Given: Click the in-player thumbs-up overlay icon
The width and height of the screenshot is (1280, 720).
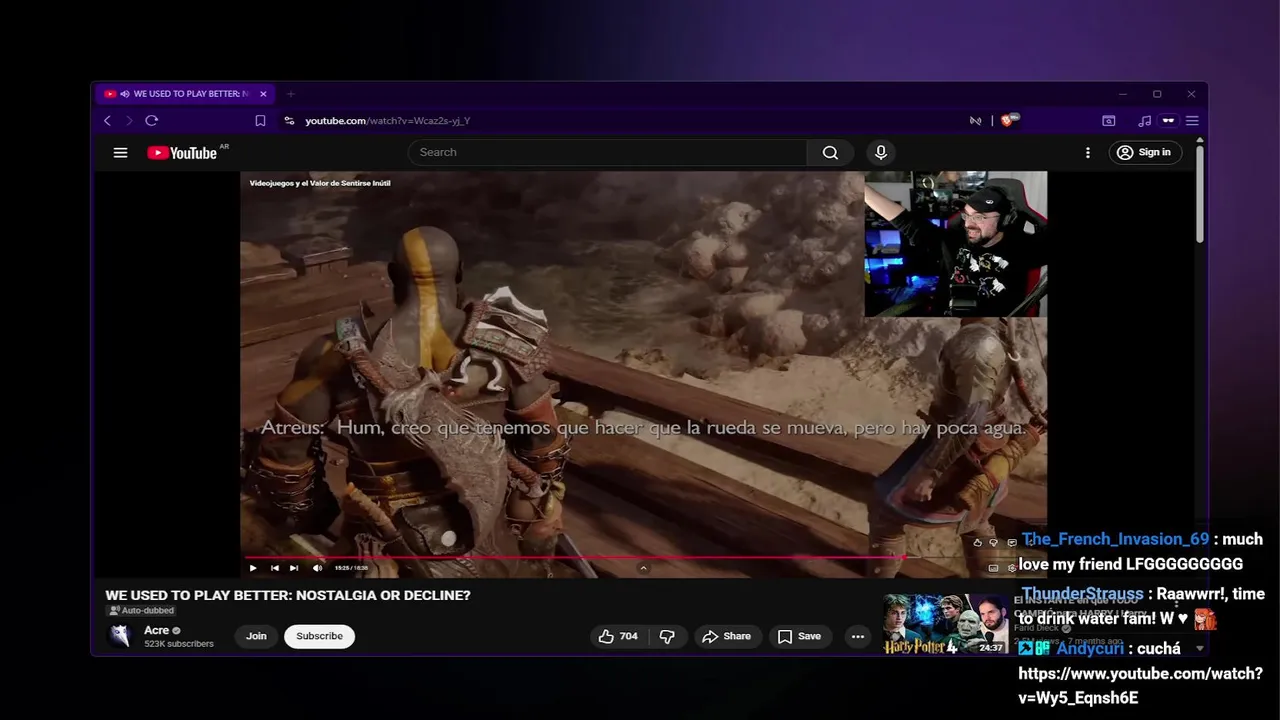Looking at the screenshot, I should (x=978, y=542).
